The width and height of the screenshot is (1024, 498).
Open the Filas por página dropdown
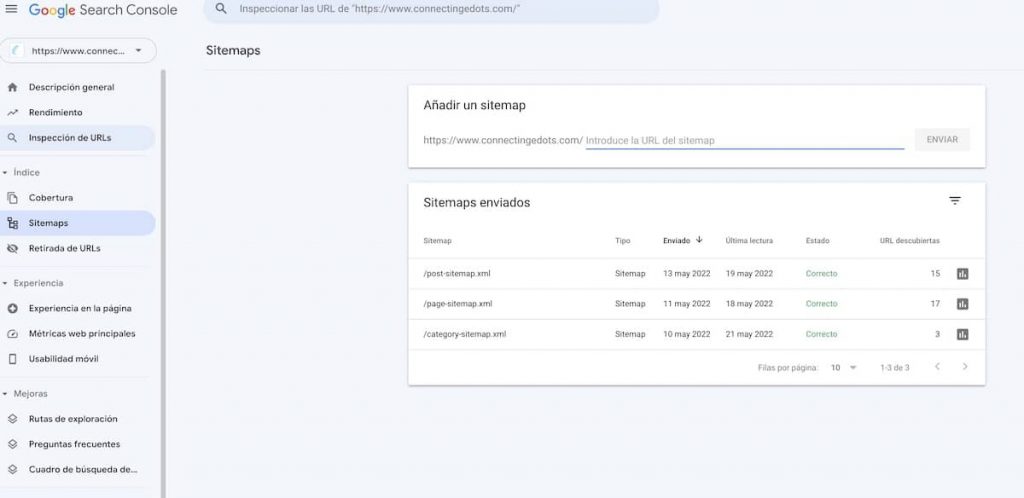843,368
